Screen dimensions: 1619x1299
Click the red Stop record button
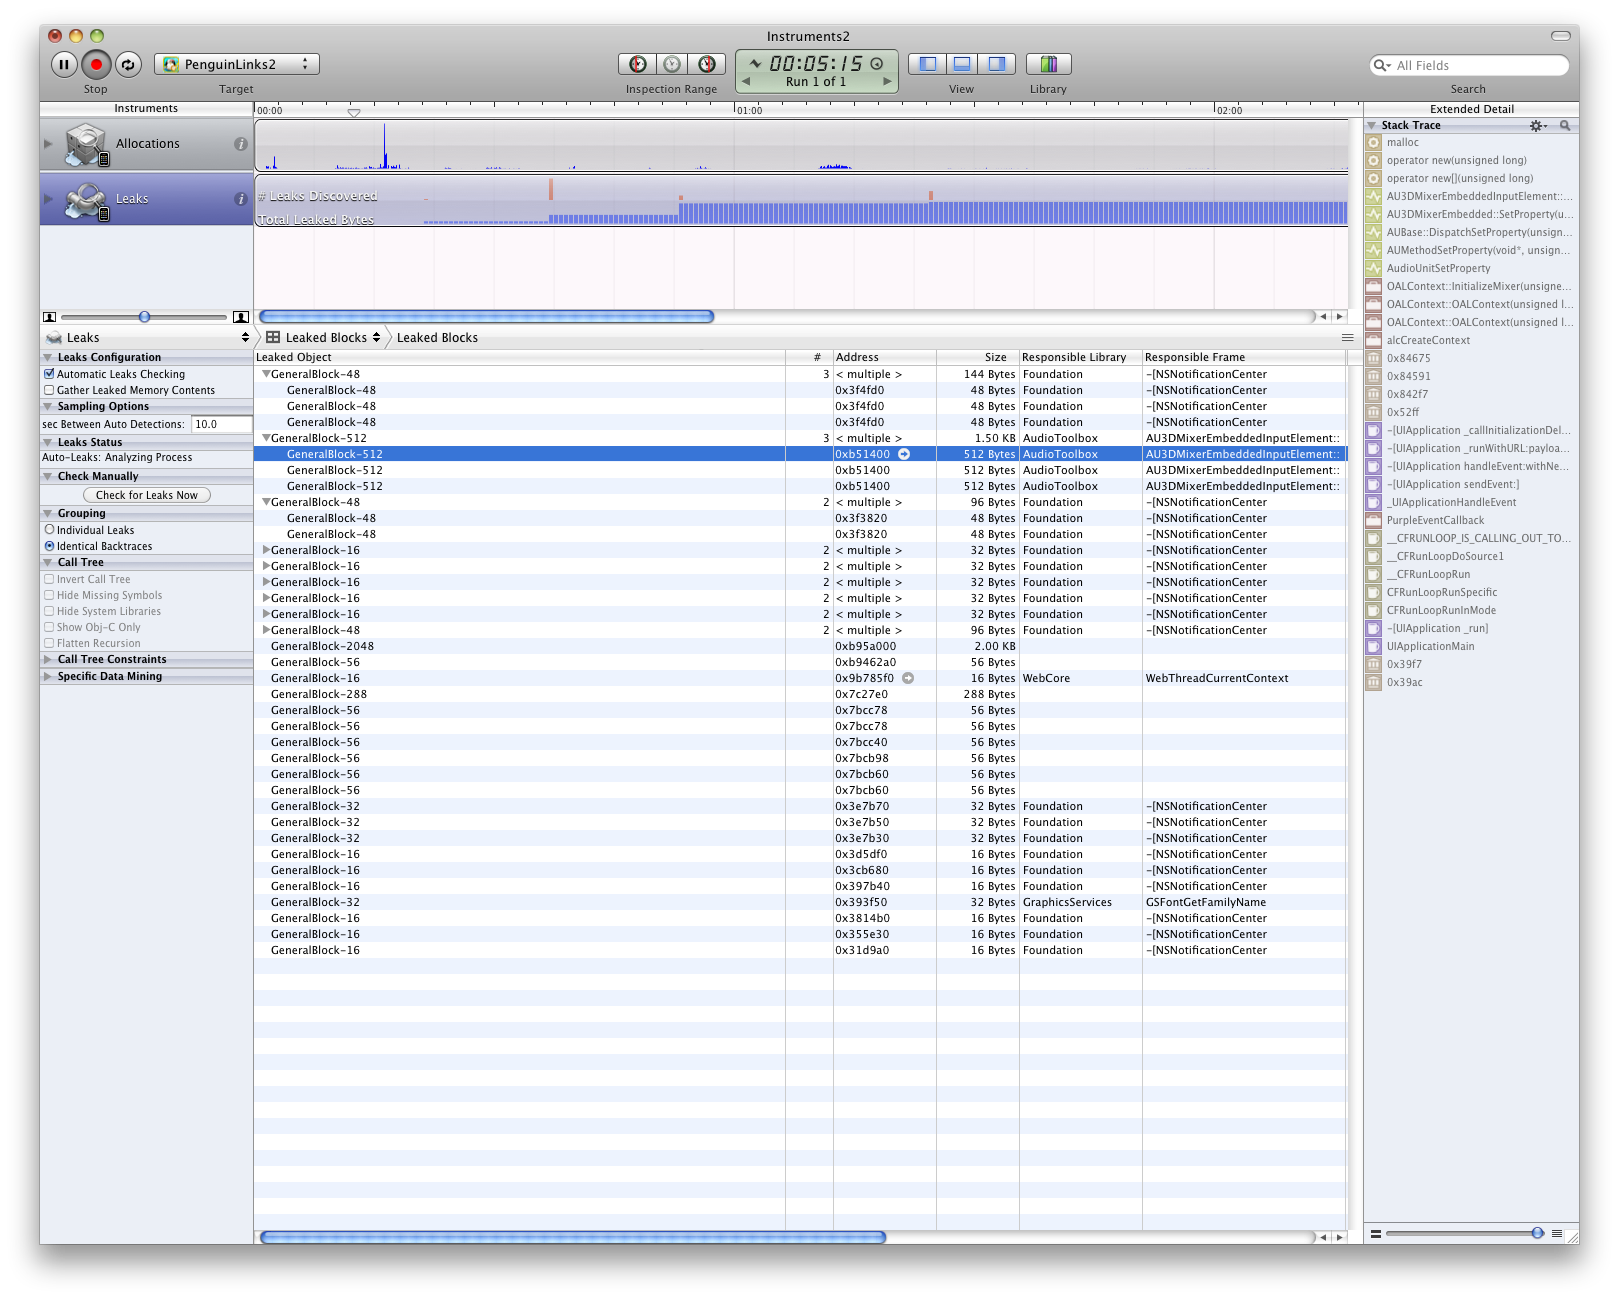click(x=96, y=65)
